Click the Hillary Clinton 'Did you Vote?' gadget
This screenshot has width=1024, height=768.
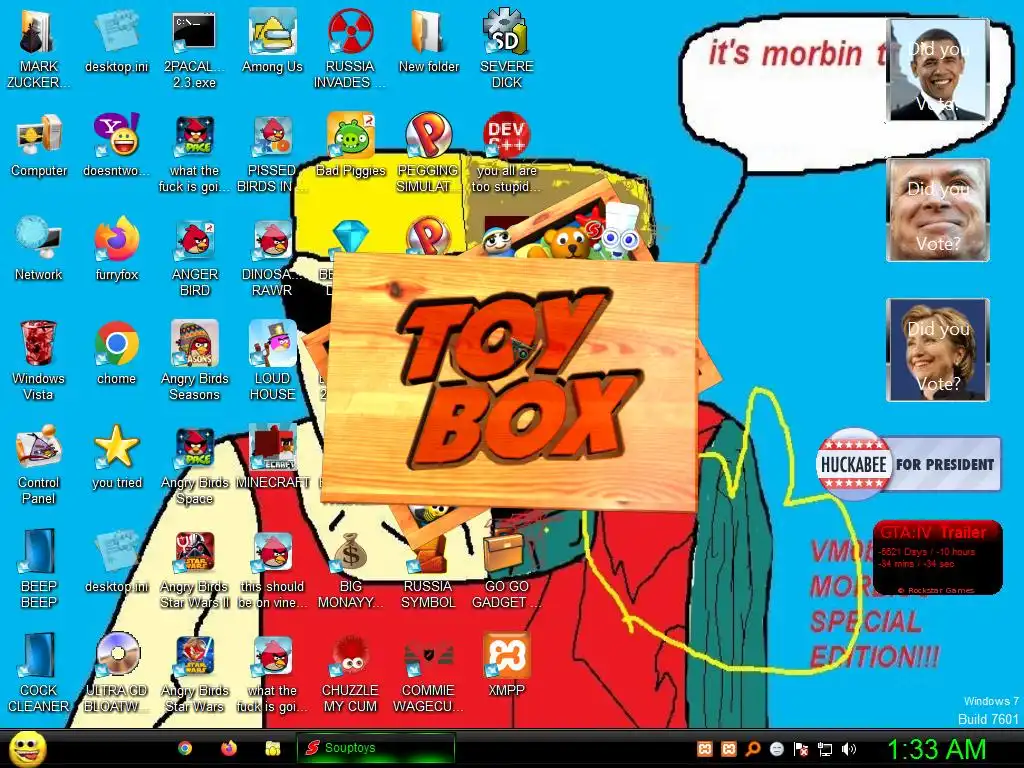pyautogui.click(x=938, y=349)
